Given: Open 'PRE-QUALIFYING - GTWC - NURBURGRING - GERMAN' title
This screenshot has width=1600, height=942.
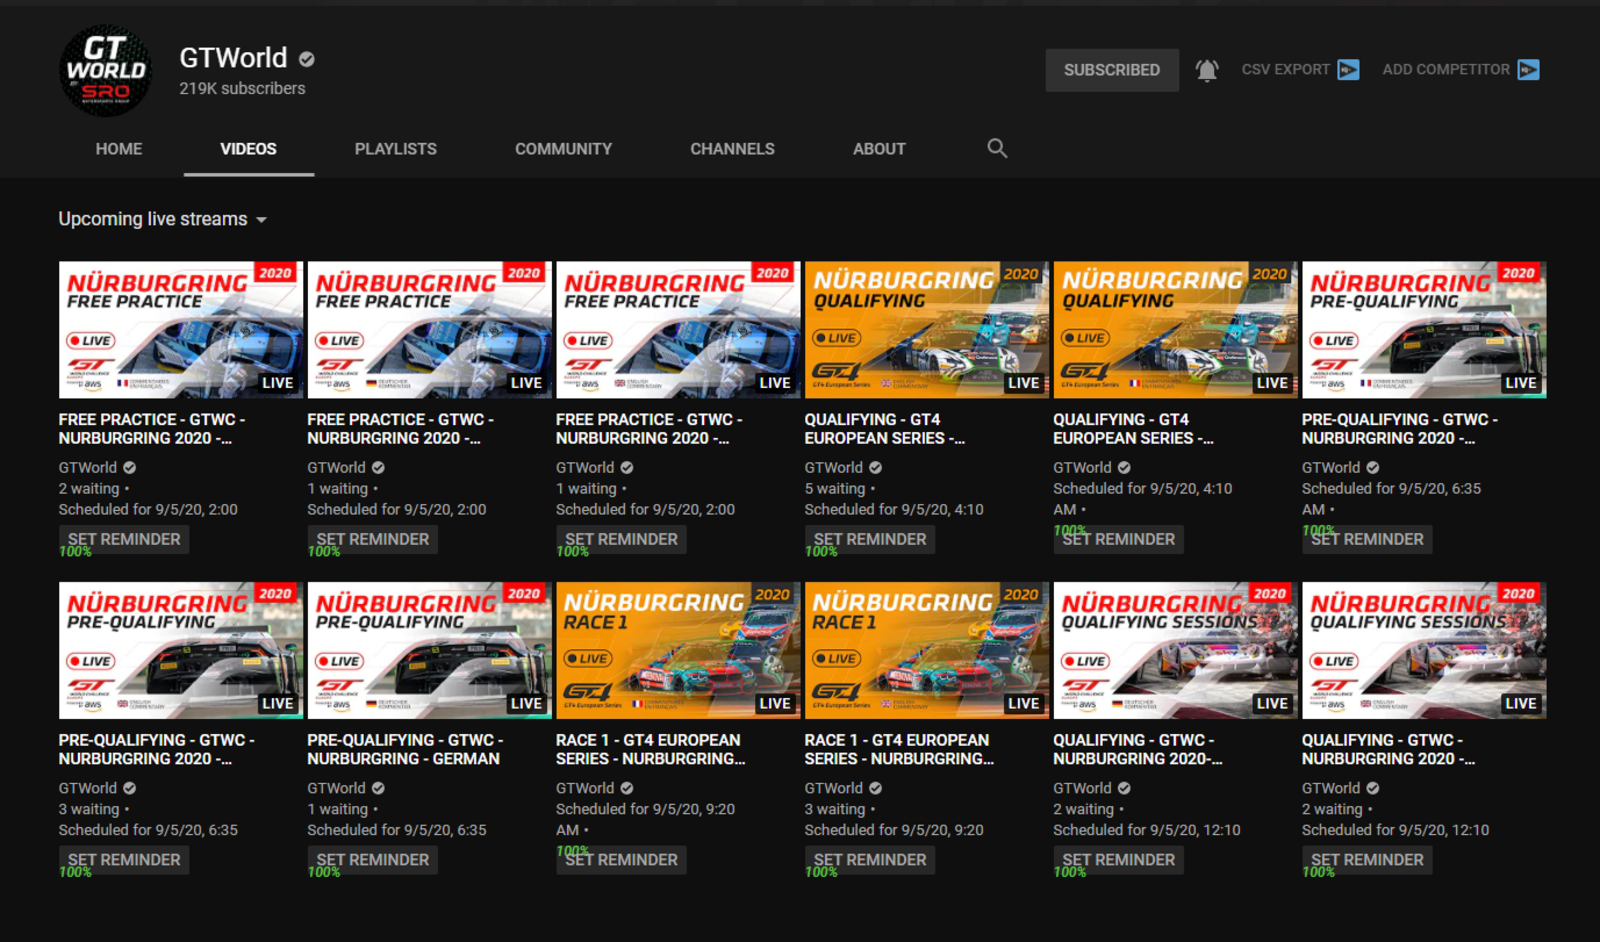Looking at the screenshot, I should 405,750.
